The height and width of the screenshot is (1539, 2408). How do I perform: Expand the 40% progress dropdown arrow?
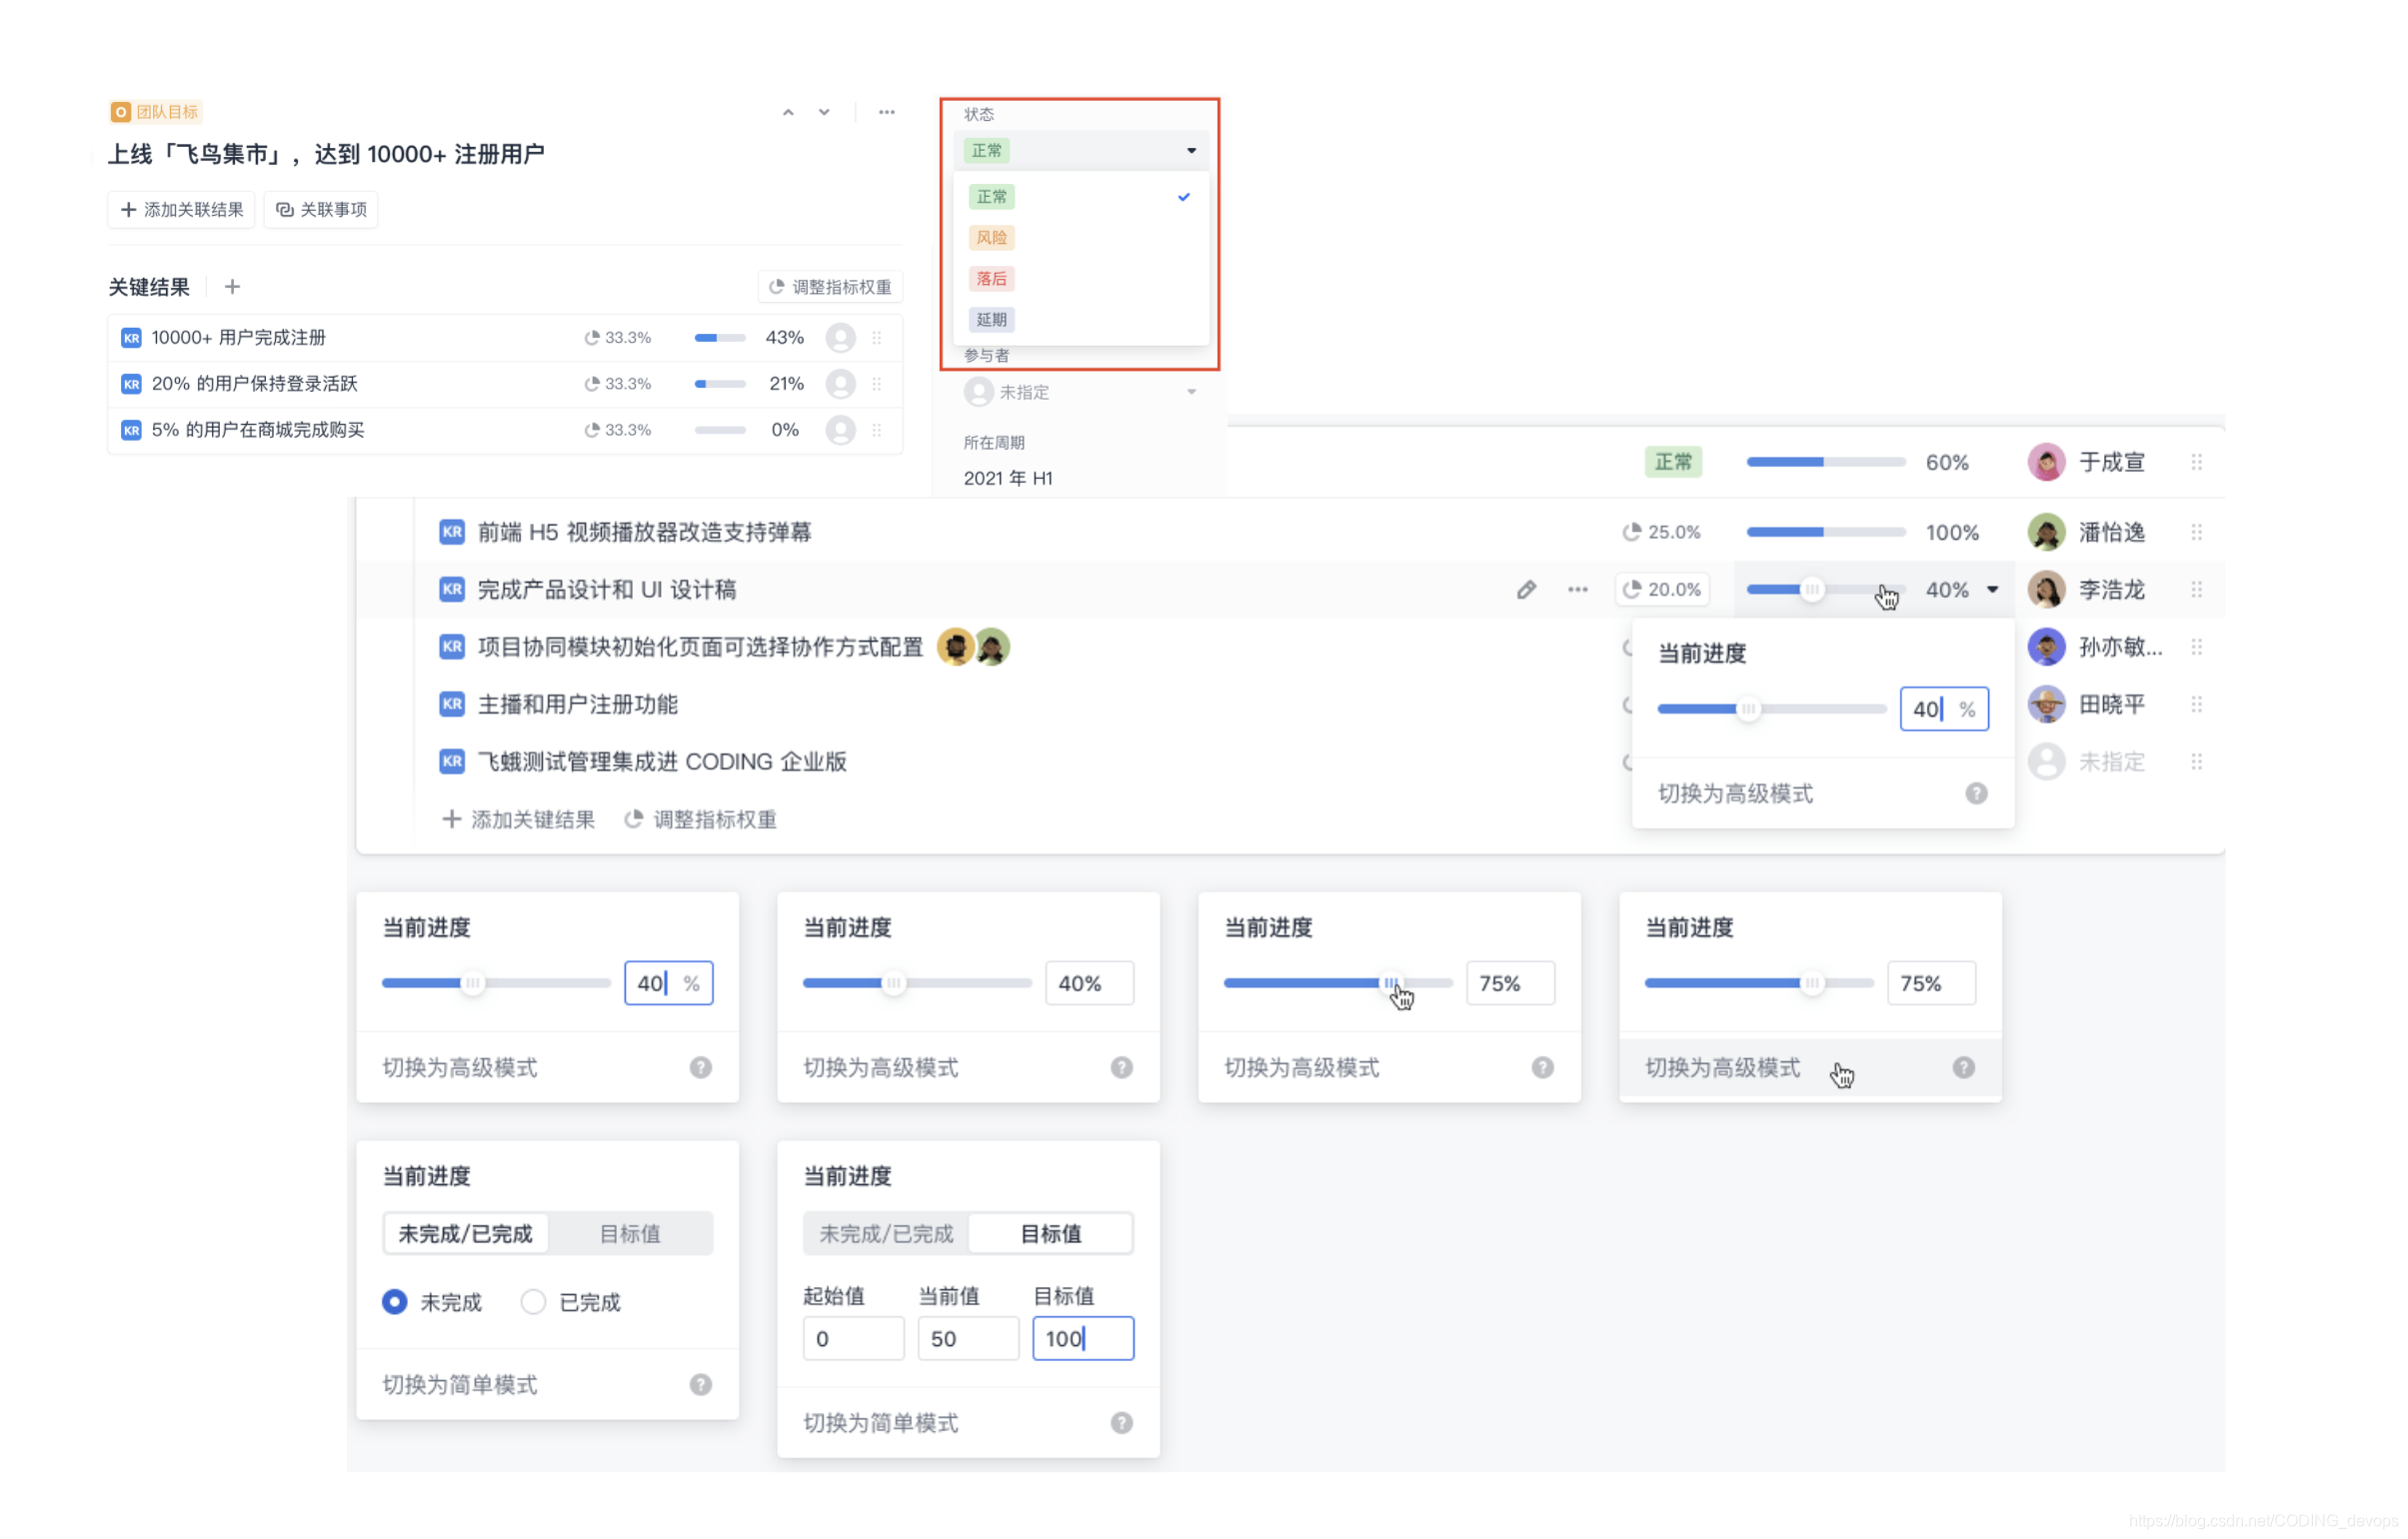pyautogui.click(x=1992, y=589)
